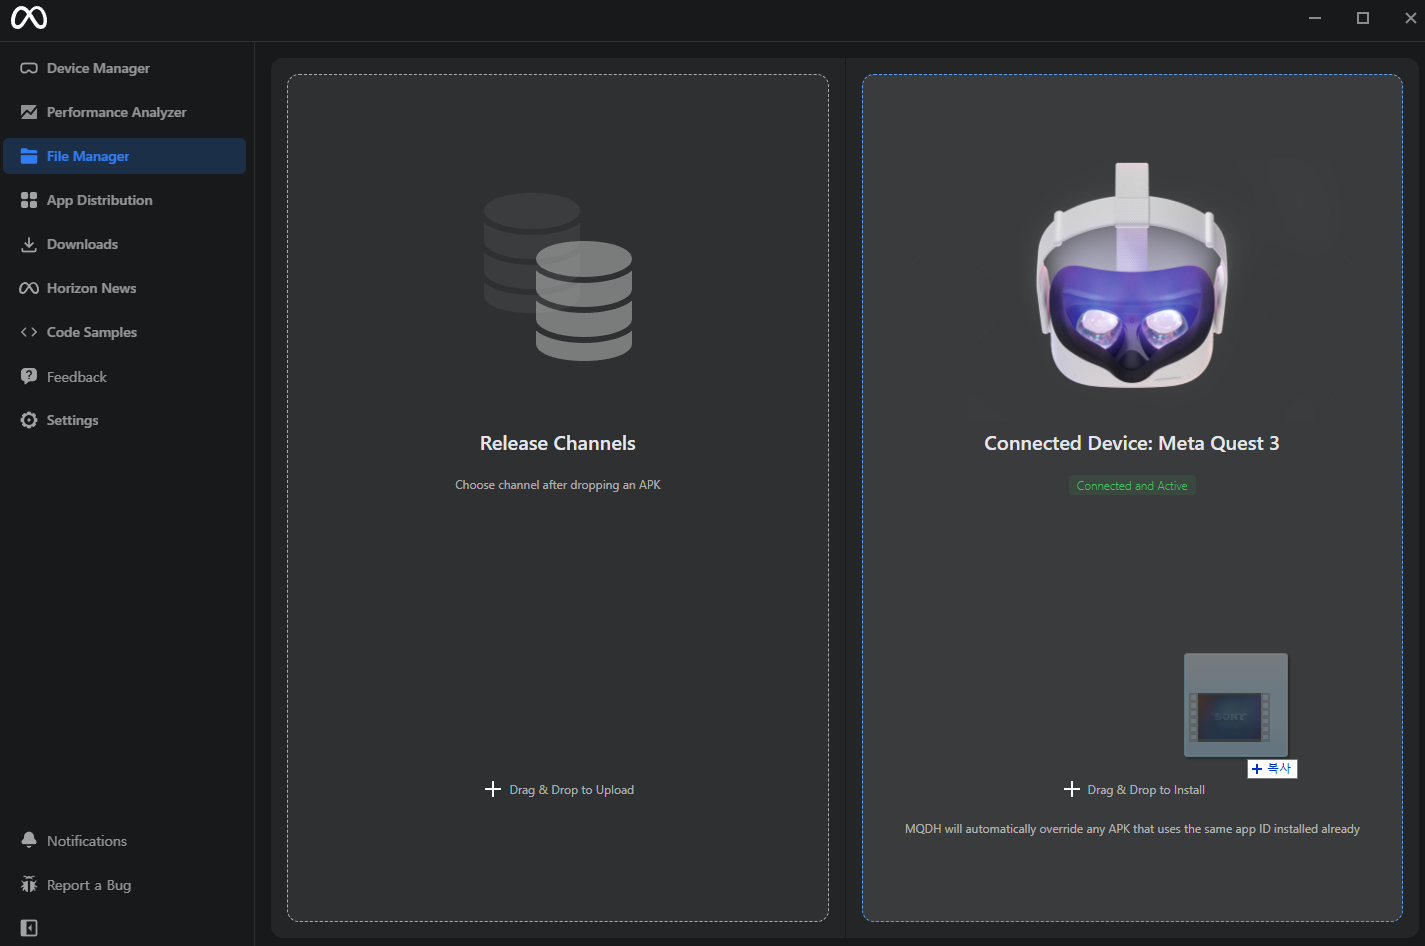Click the Device Manager headset icon
Screen dimensions: 1425x946
(x=29, y=68)
